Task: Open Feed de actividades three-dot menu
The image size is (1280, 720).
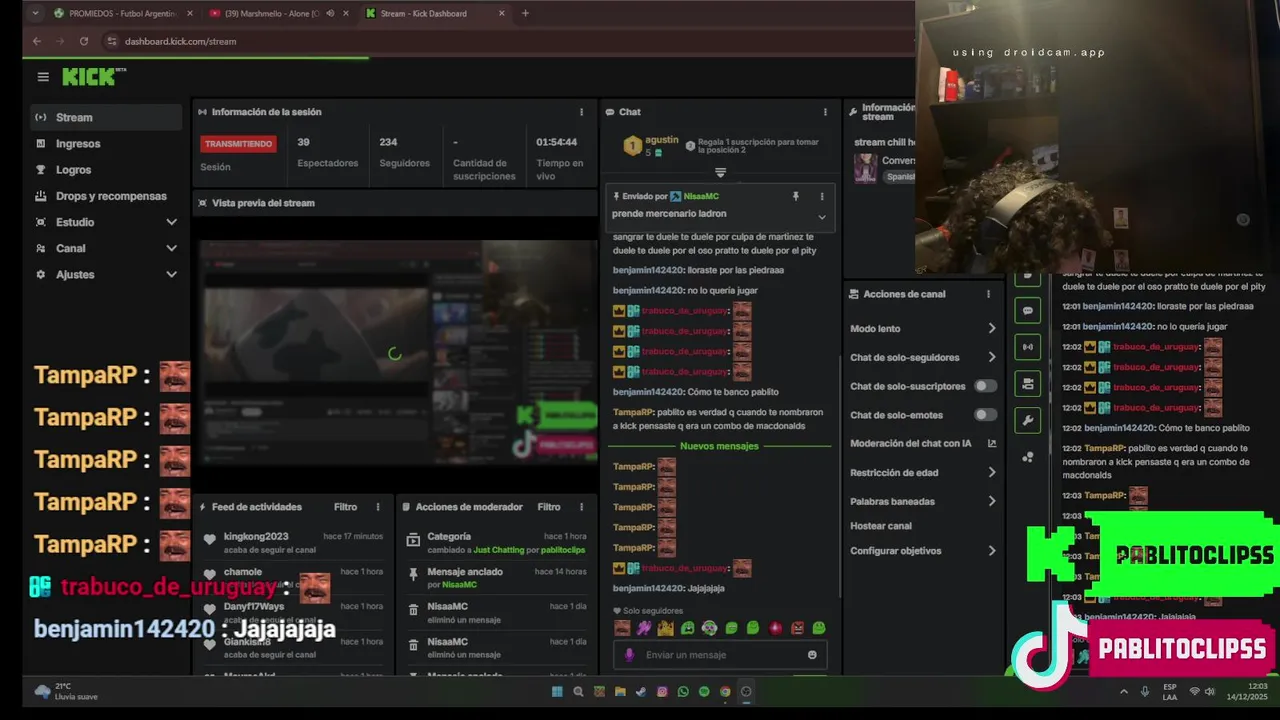Action: (377, 507)
